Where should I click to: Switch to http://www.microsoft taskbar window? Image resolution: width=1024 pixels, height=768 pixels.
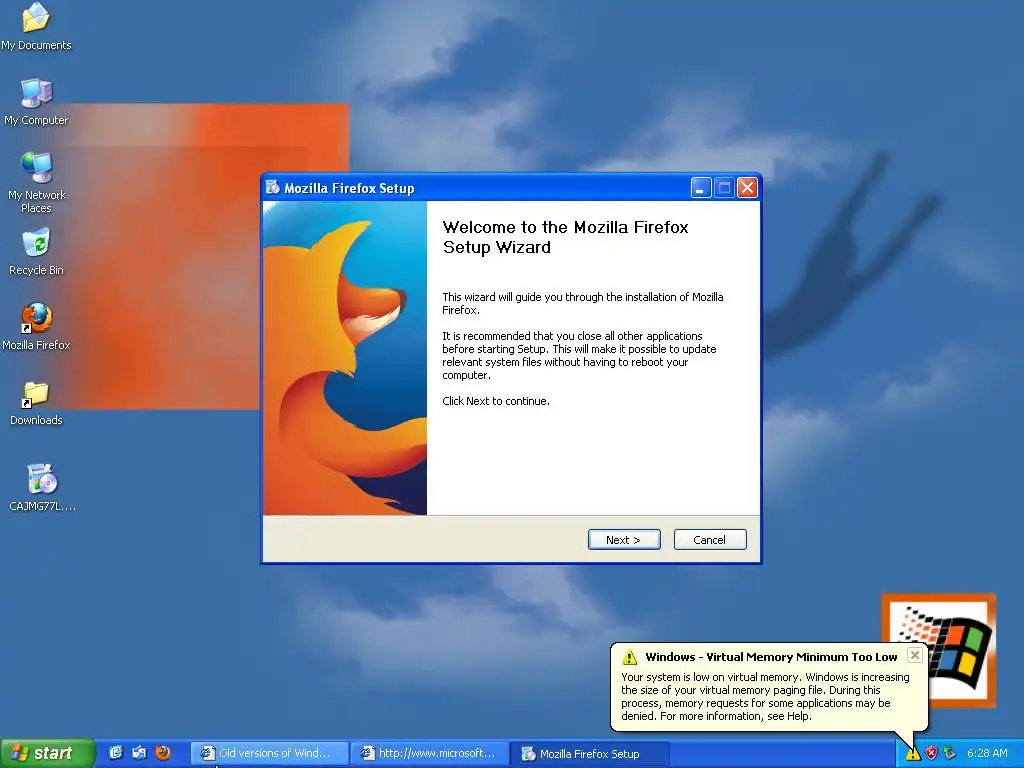coord(429,754)
